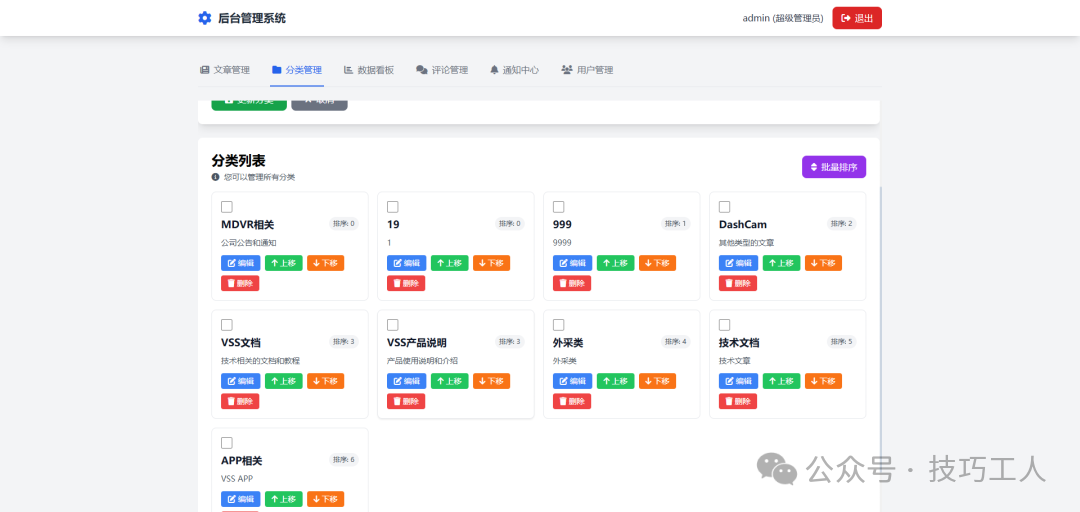
Task: Delete the MDVR相关 category
Action: (240, 283)
